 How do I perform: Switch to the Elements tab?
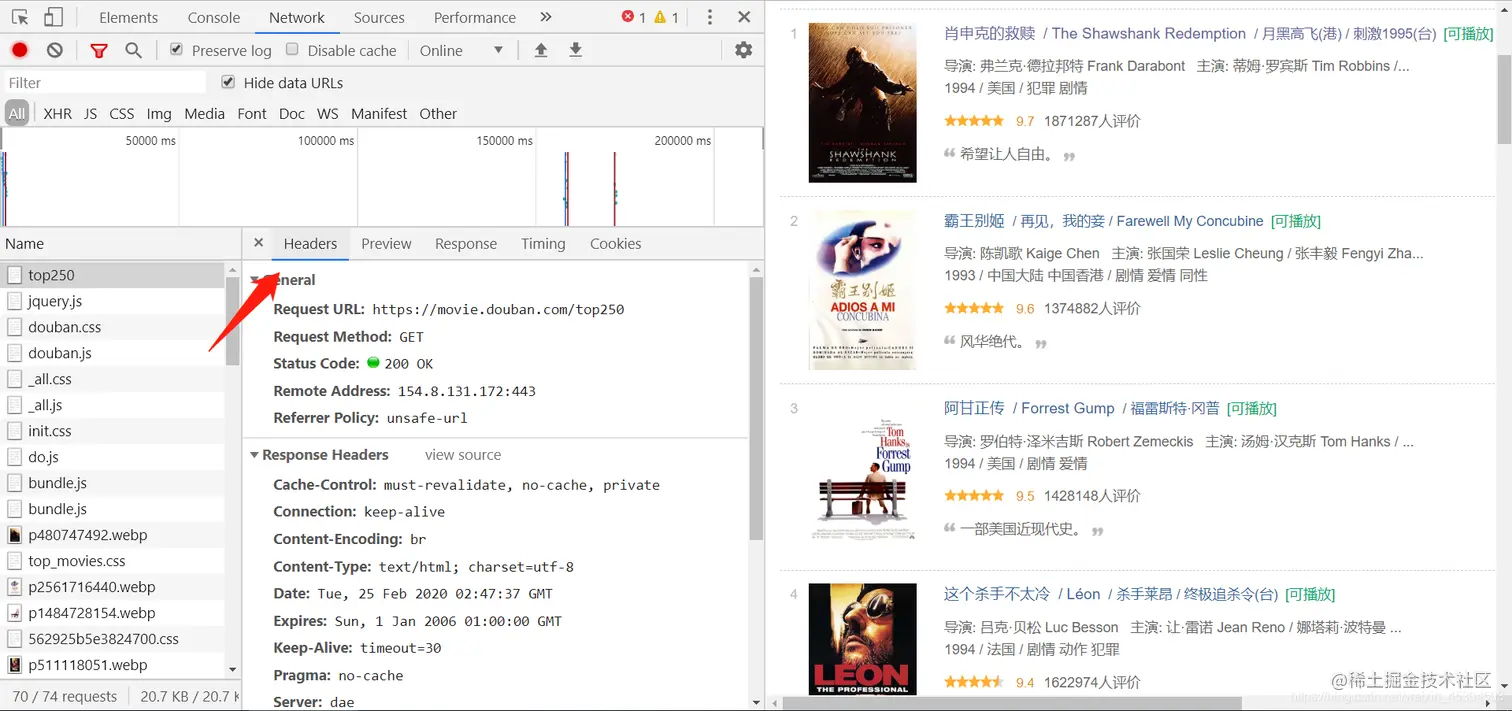[129, 17]
